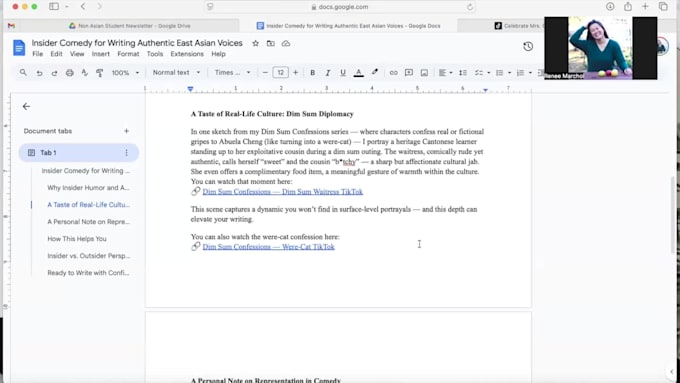This screenshot has width=680, height=383.
Task: Show Safari downloads
Action: pyautogui.click(x=610, y=7)
